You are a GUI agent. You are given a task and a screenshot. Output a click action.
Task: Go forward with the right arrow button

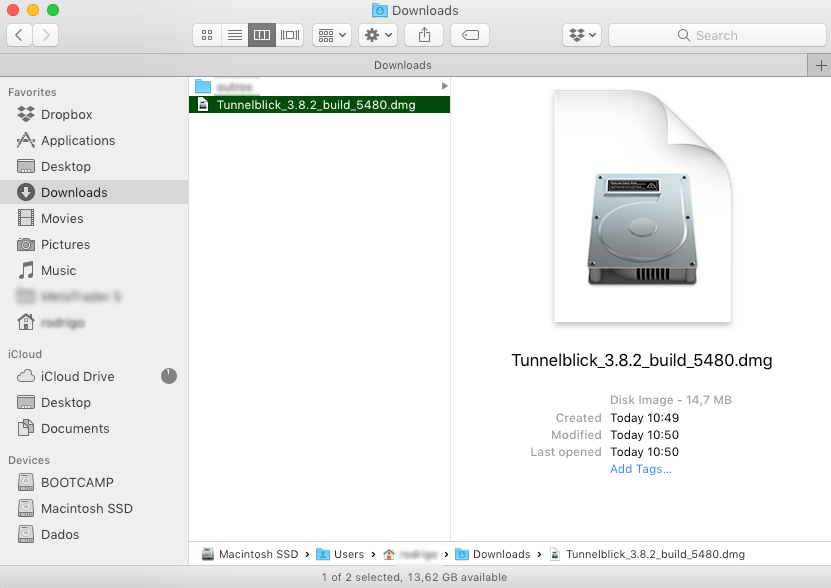[x=46, y=35]
